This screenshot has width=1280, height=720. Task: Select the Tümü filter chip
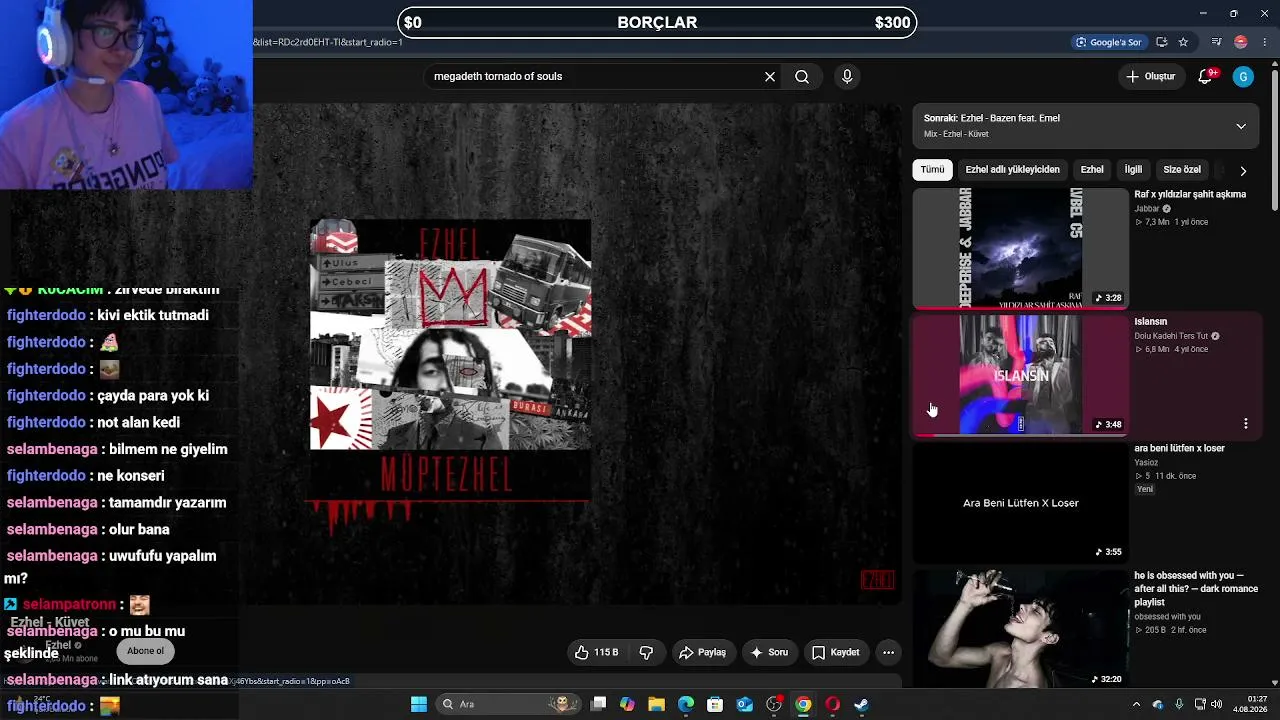(x=932, y=169)
